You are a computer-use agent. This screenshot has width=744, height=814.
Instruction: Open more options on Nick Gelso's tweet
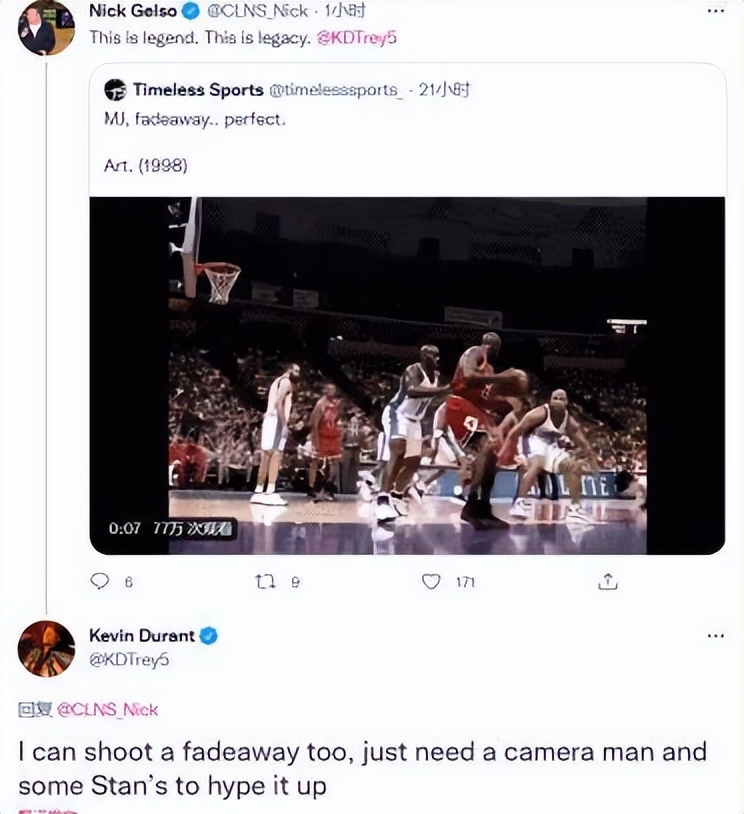[715, 12]
